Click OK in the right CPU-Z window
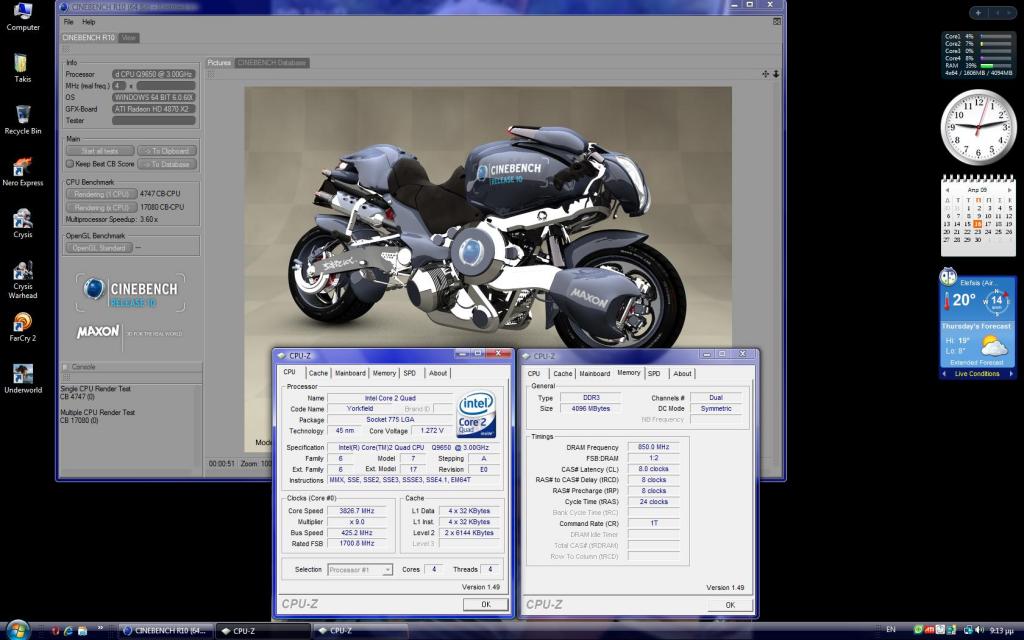Image resolution: width=1024 pixels, height=640 pixels. click(730, 605)
